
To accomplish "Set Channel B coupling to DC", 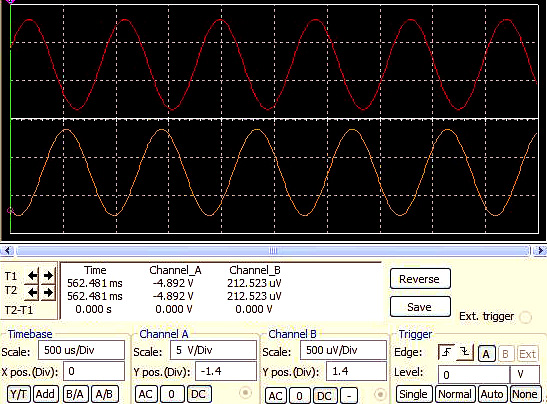I will tap(325, 396).
